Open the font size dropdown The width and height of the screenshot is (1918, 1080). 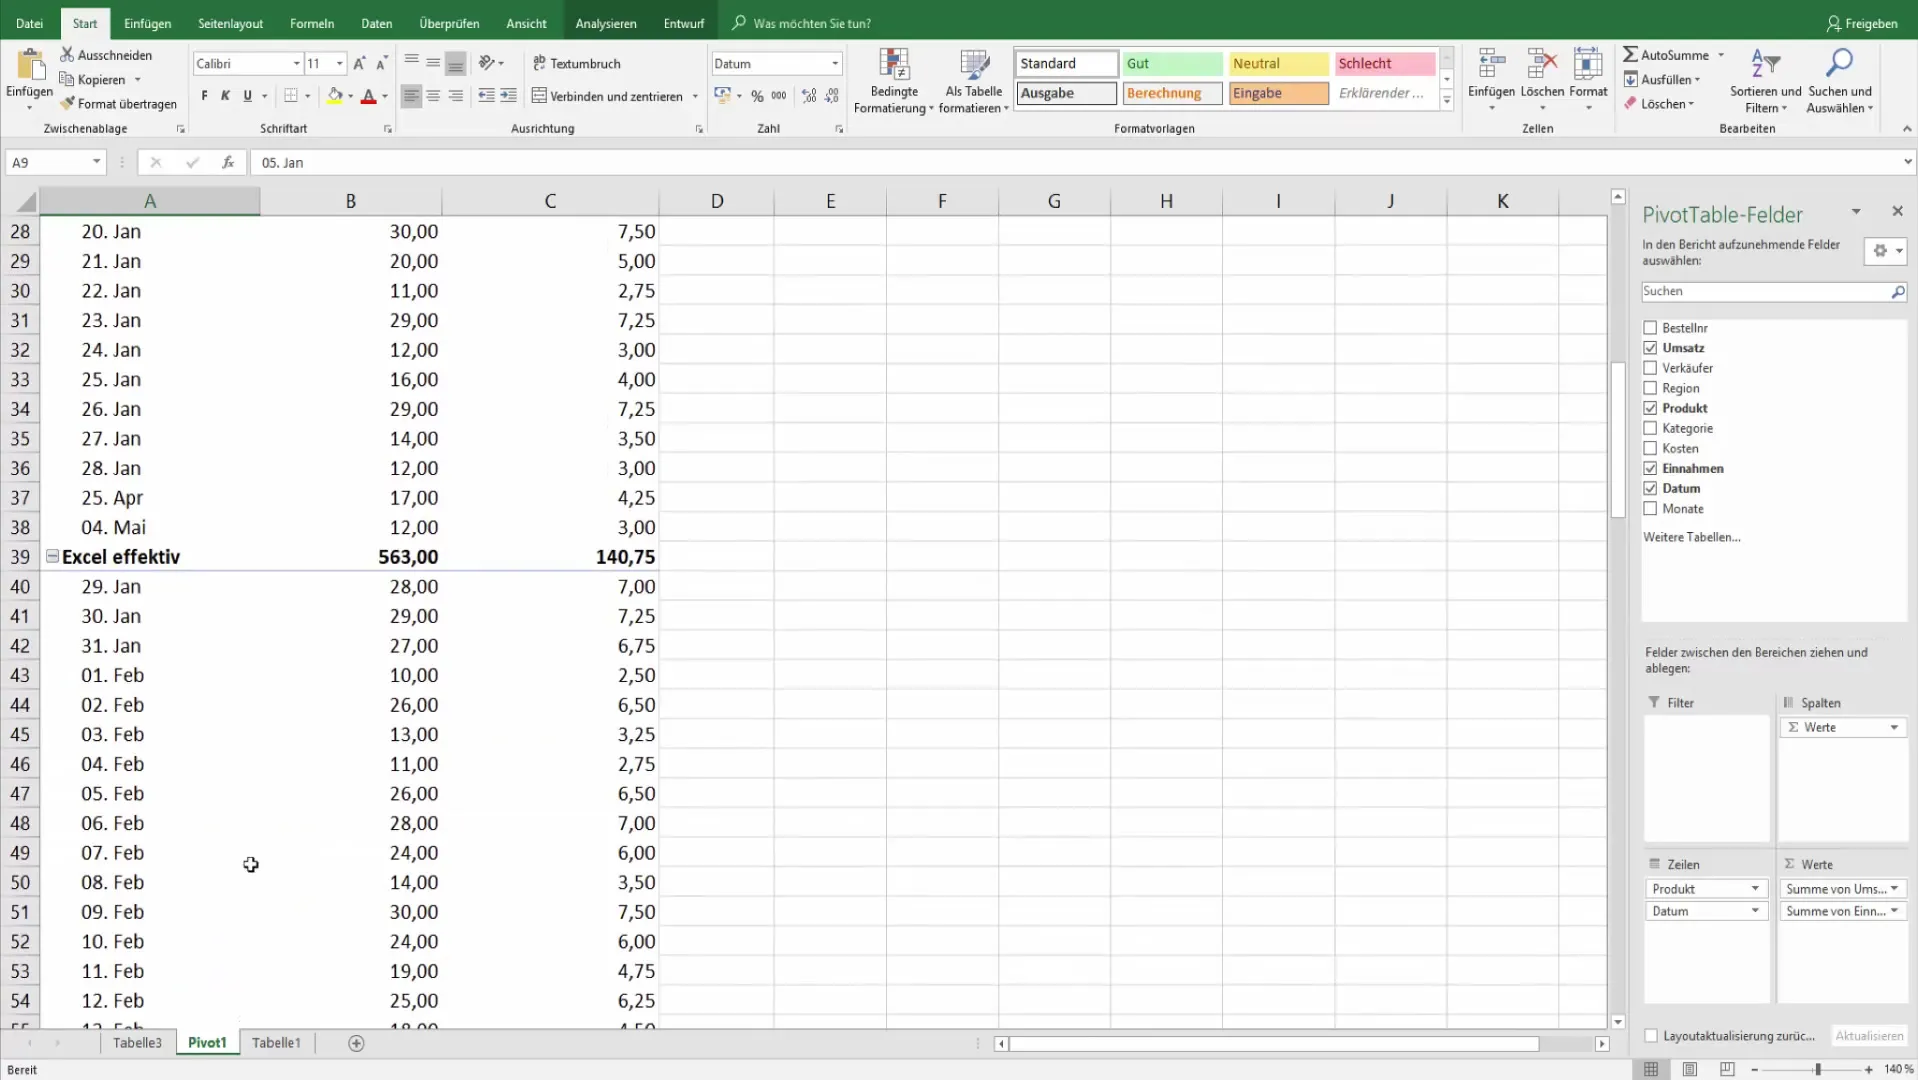[x=340, y=63]
